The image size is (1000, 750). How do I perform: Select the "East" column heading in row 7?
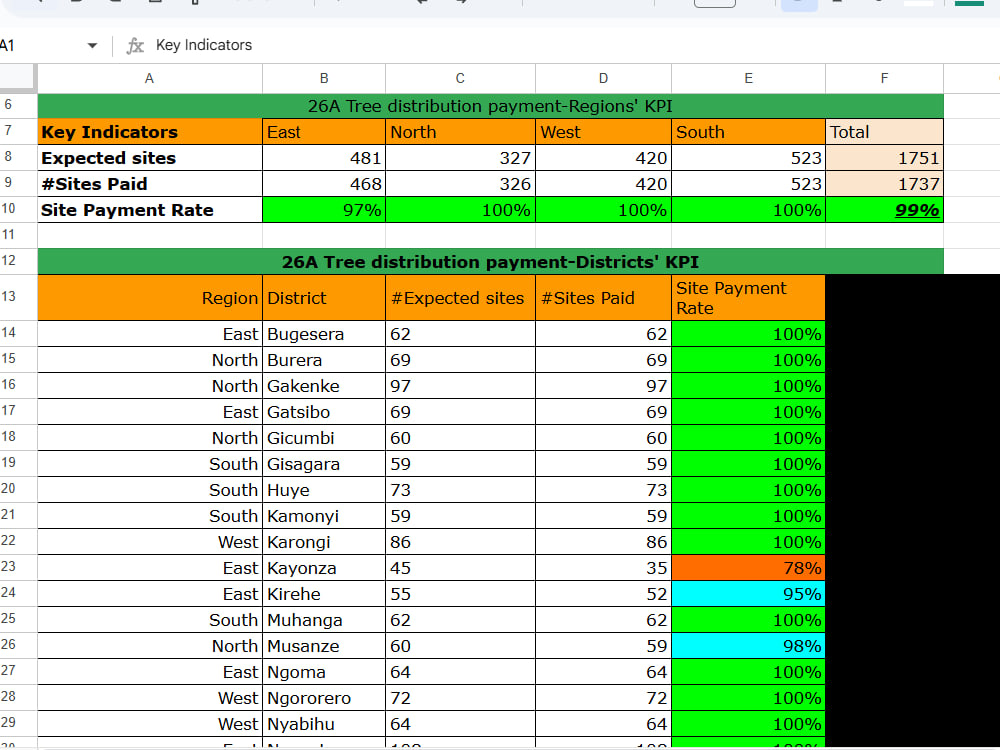click(324, 132)
